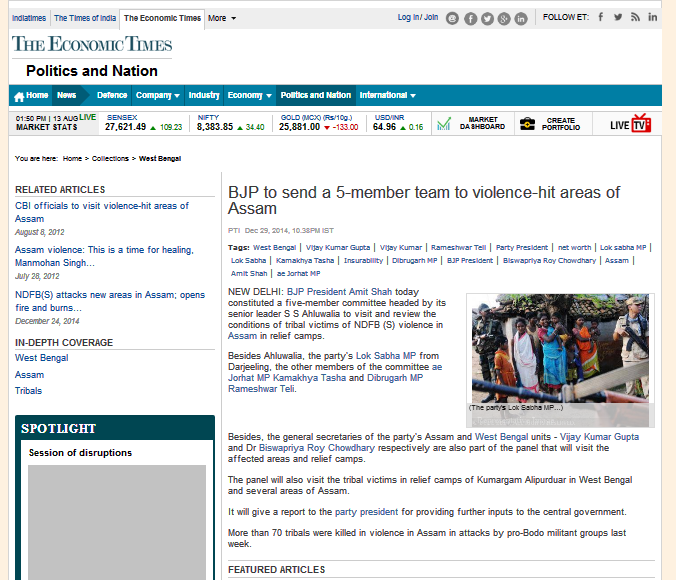The width and height of the screenshot is (676, 580).
Task: Open the Session of disruptions spotlight image
Action: (117, 522)
